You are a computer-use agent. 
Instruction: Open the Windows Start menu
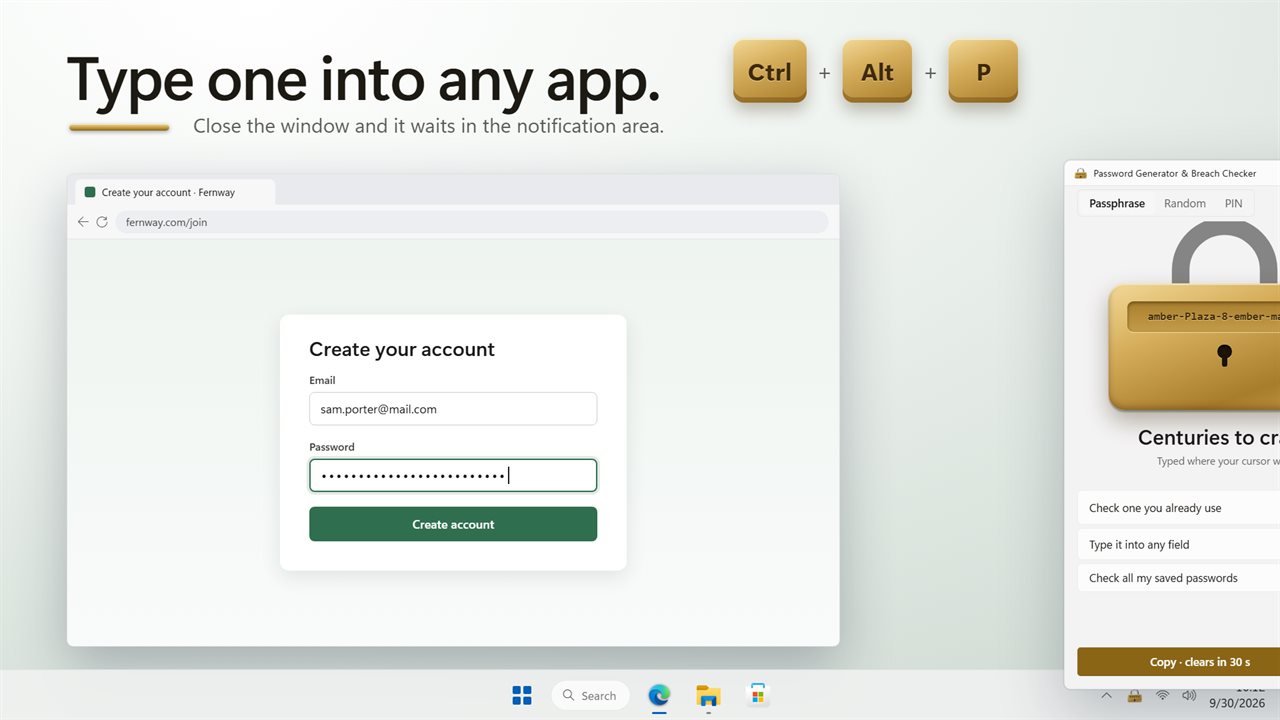click(x=522, y=695)
